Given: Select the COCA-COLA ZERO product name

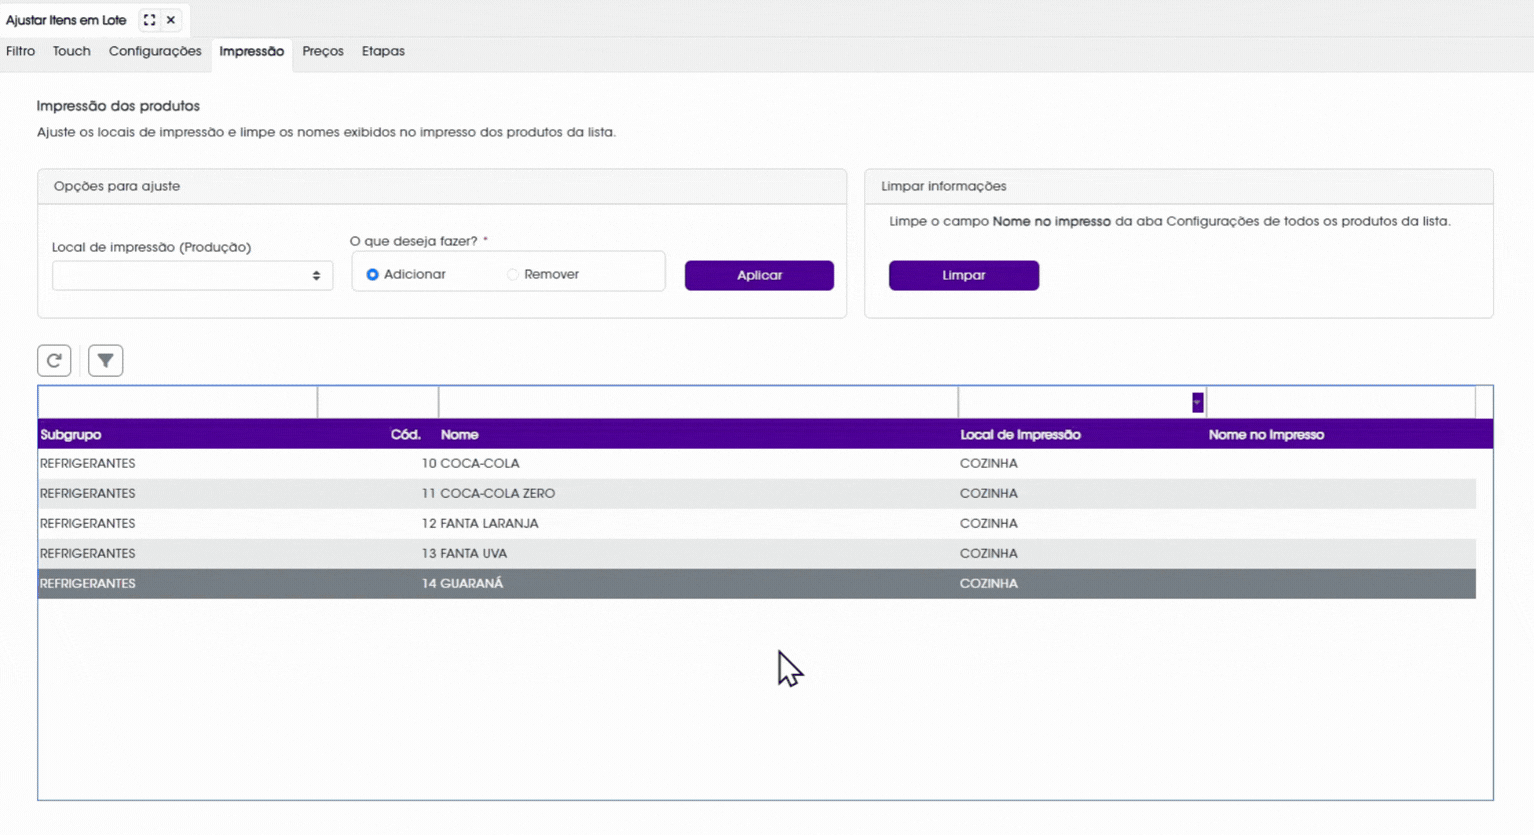Looking at the screenshot, I should 498,493.
